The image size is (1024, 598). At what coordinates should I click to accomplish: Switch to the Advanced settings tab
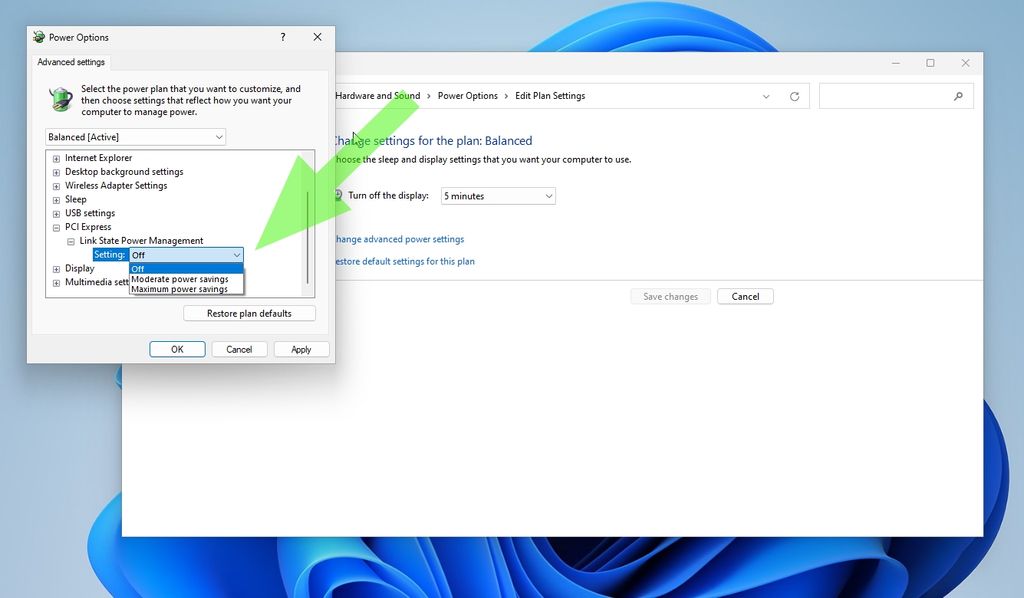click(71, 61)
